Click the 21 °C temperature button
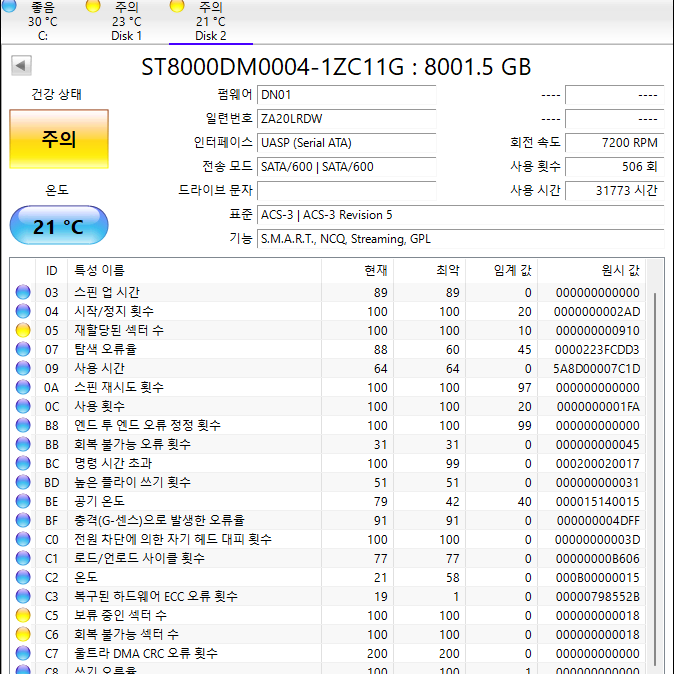Screen dimensions: 674x674 click(59, 225)
